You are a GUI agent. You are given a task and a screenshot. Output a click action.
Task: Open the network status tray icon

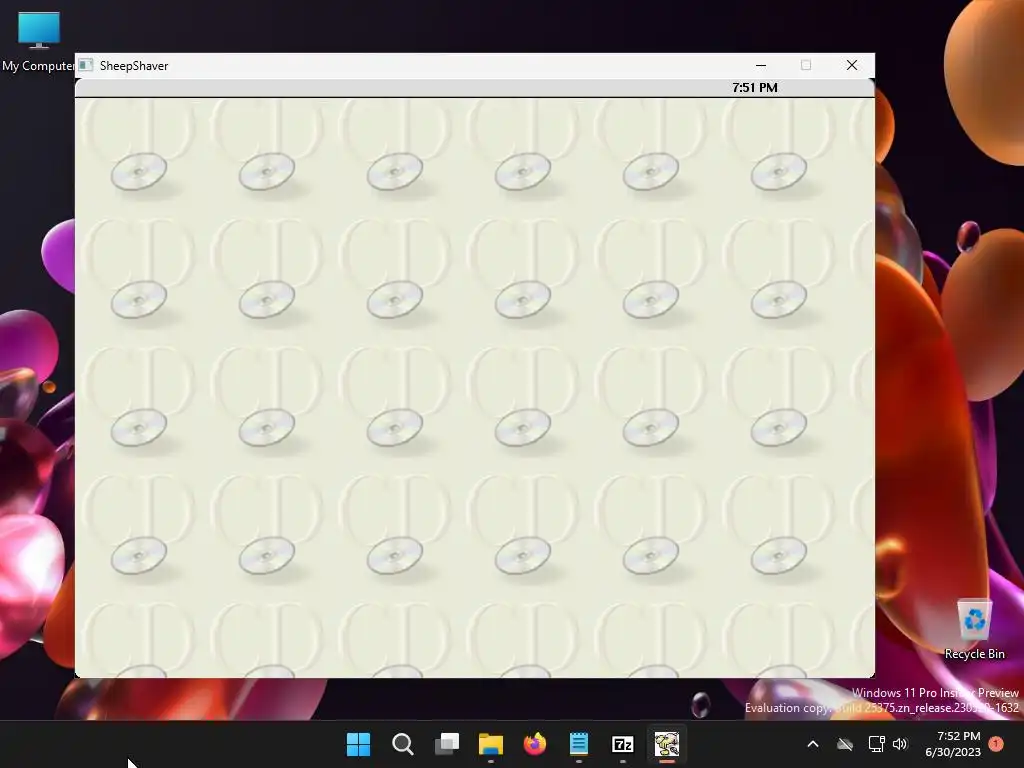pos(876,744)
